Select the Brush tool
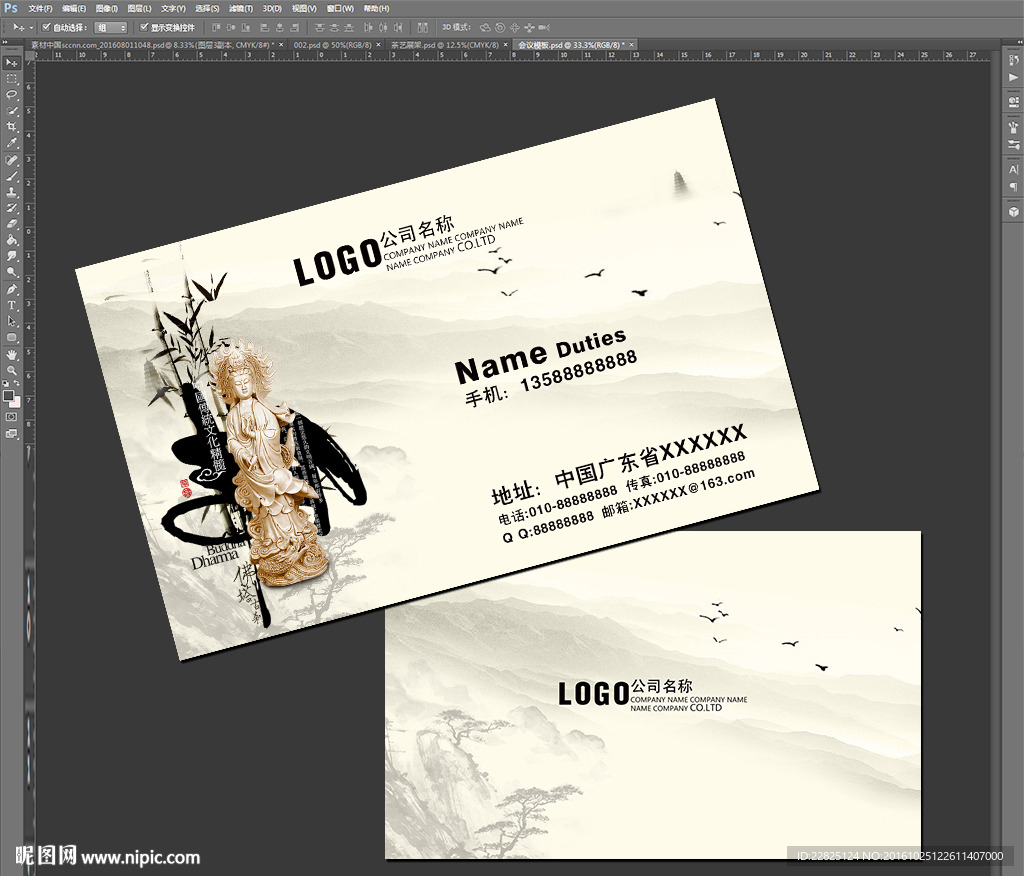This screenshot has width=1024, height=876. (12, 176)
